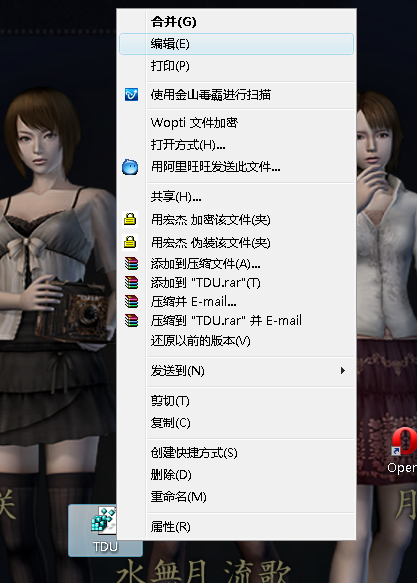Click the lock icon beside 加密该文件(夹)
Screen dimensions: 417x583
[130, 219]
